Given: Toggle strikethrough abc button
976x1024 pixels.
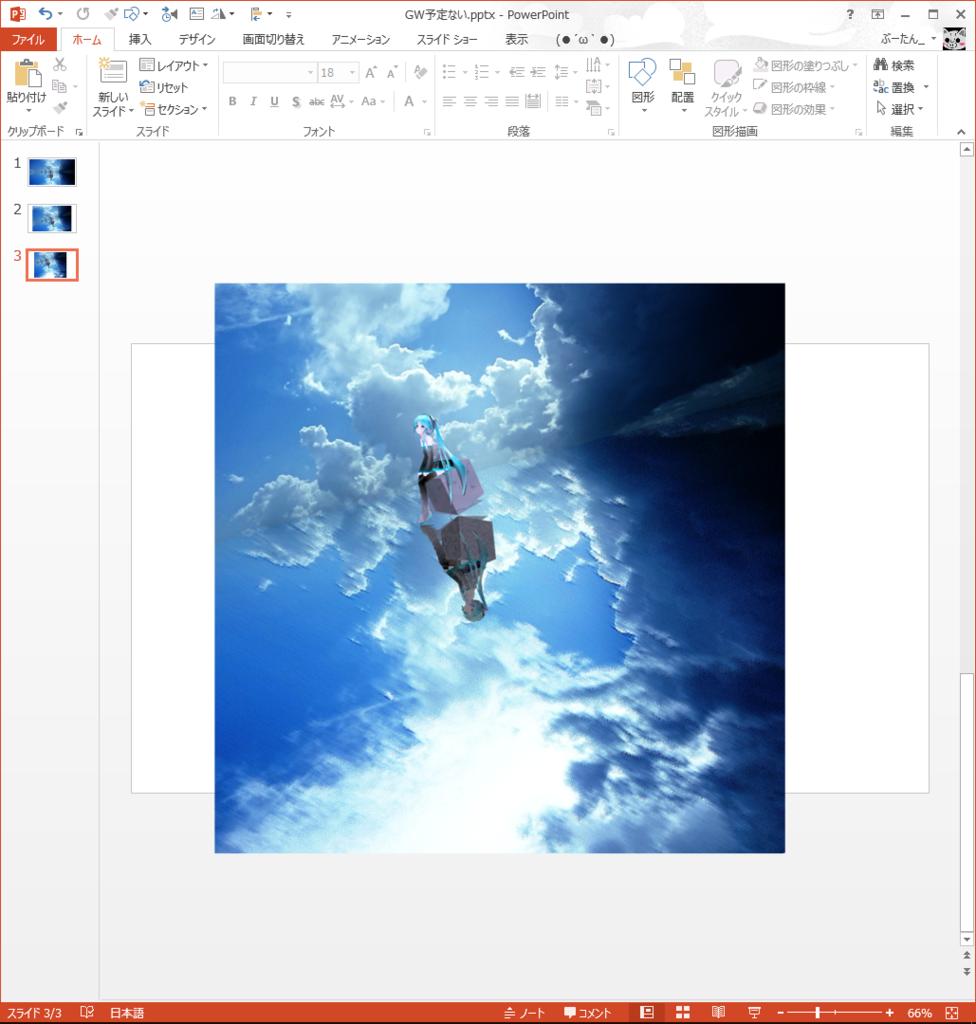Looking at the screenshot, I should (317, 101).
